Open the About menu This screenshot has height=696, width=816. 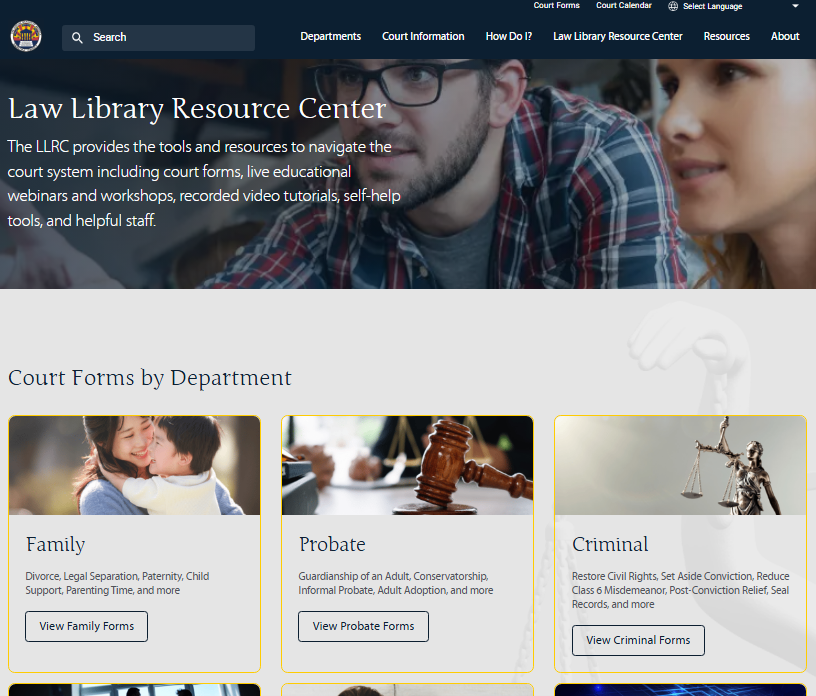[785, 36]
